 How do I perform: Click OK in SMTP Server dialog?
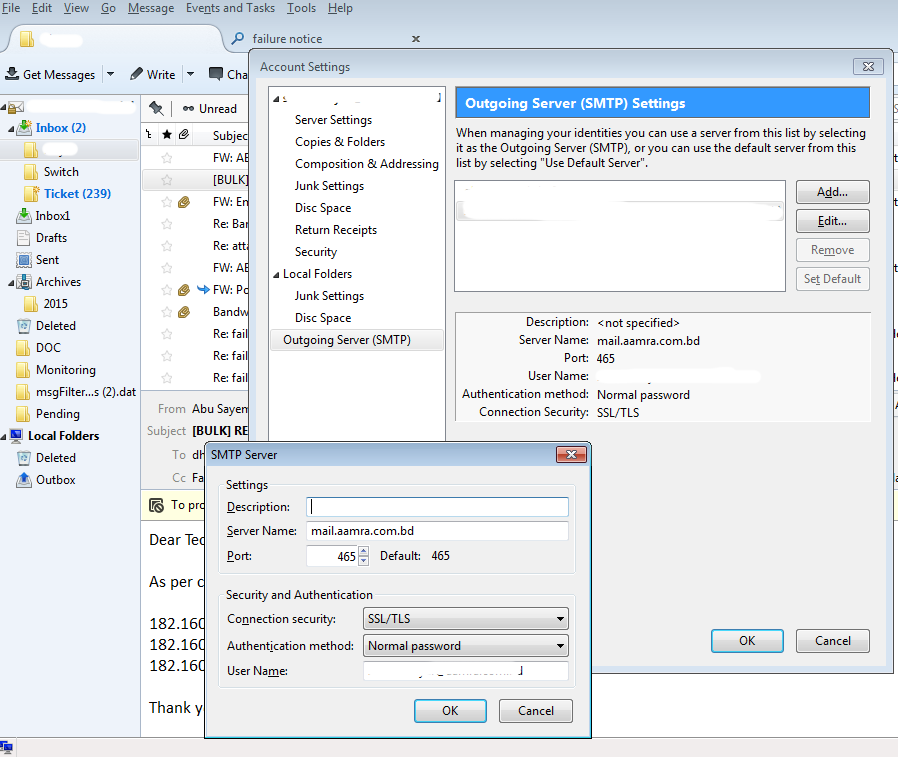tap(450, 711)
